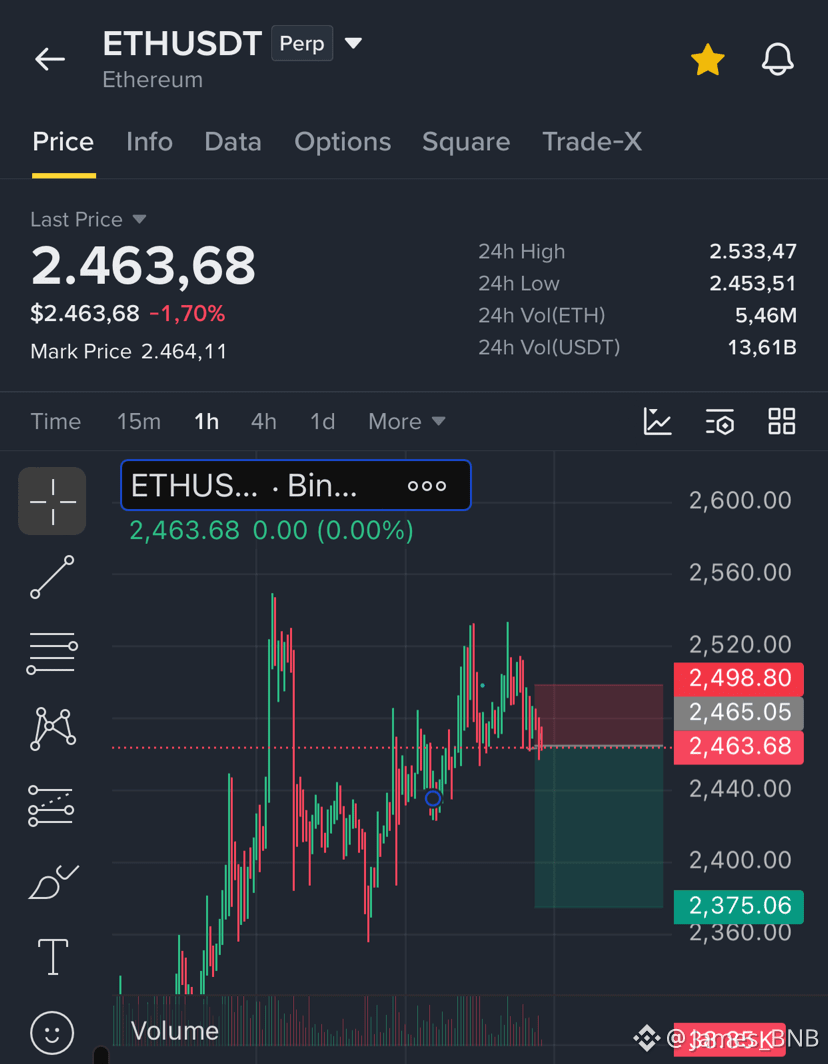Switch to the Price tab
Viewport: 828px width, 1064px height.
63,142
